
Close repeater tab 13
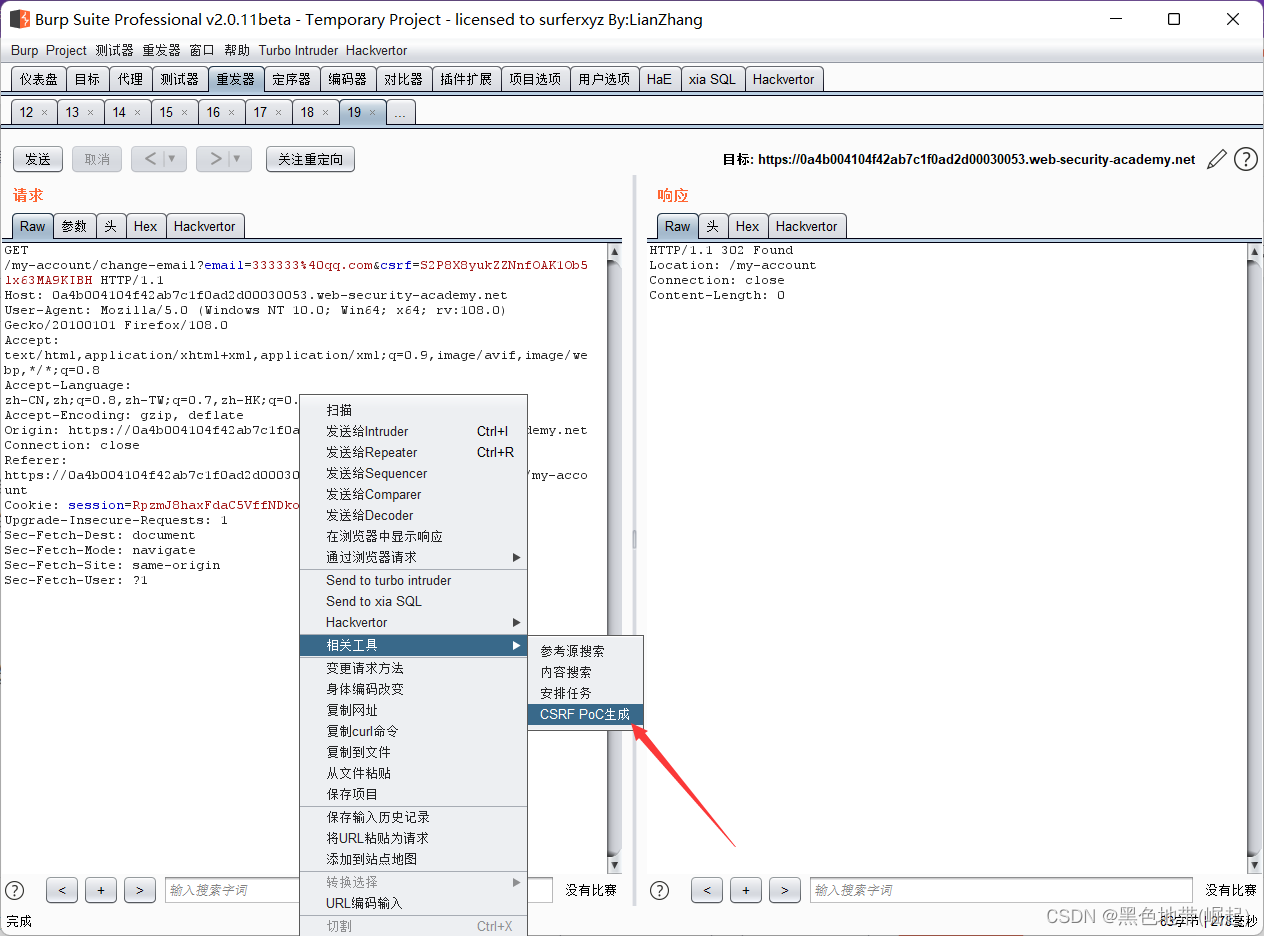[91, 113]
